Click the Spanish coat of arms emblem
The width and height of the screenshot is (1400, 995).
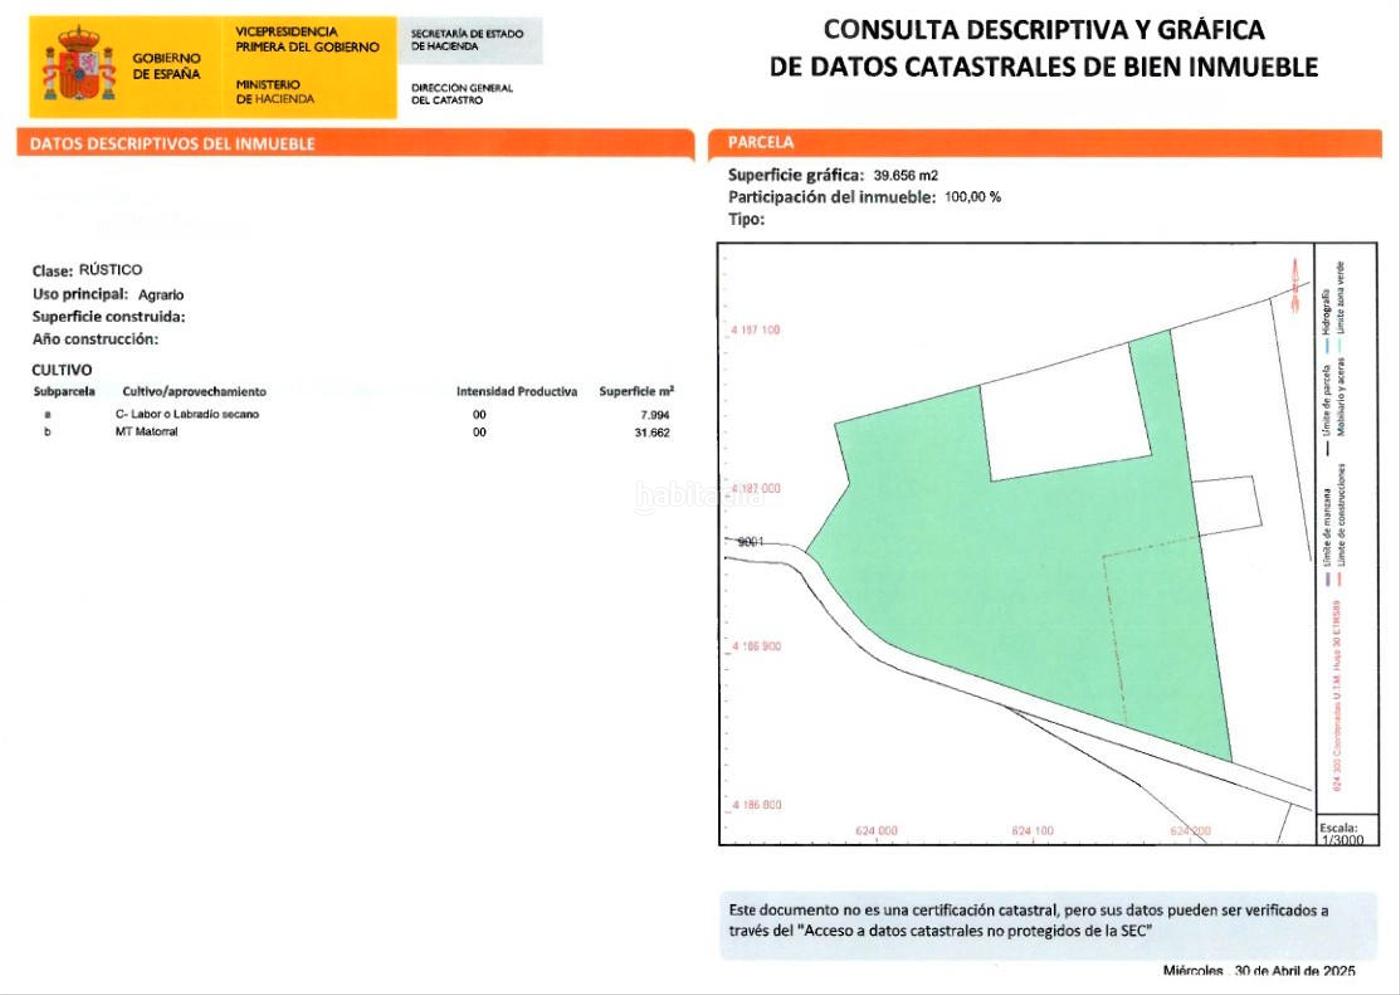[77, 66]
